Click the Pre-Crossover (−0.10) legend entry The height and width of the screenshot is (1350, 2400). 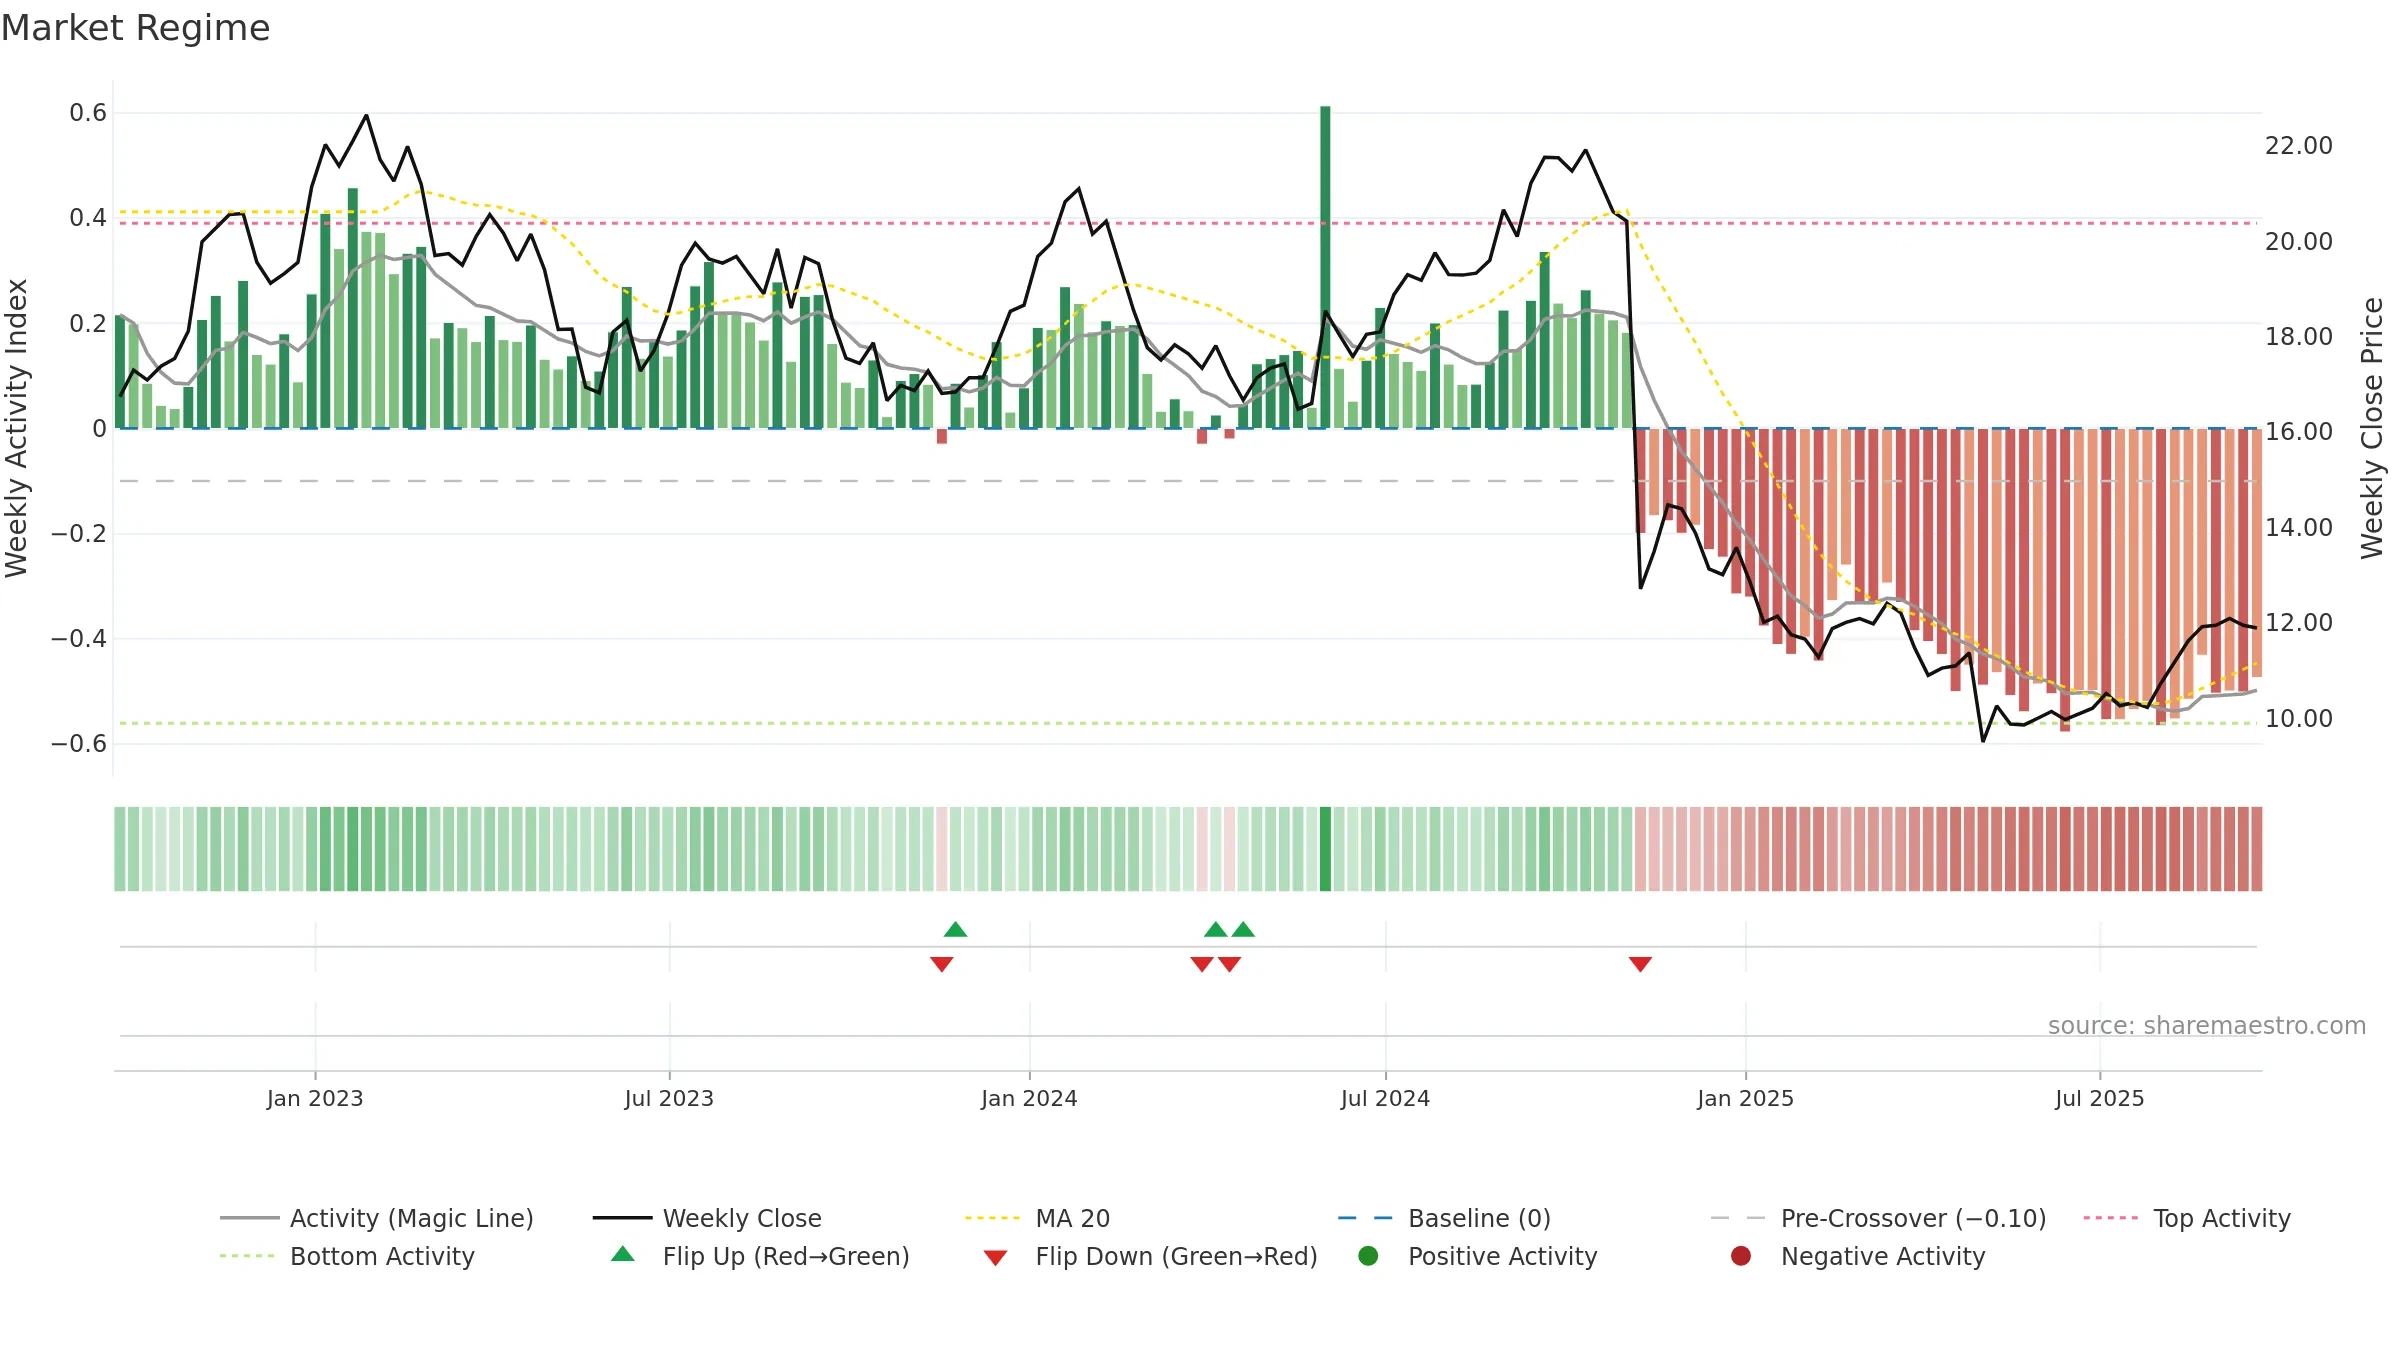pos(1878,1218)
